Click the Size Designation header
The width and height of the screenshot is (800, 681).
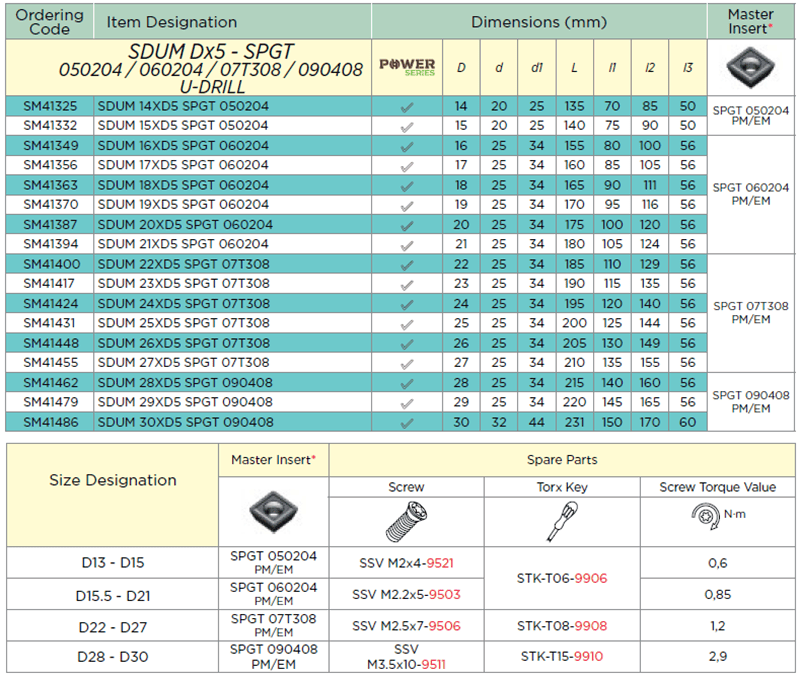(113, 480)
